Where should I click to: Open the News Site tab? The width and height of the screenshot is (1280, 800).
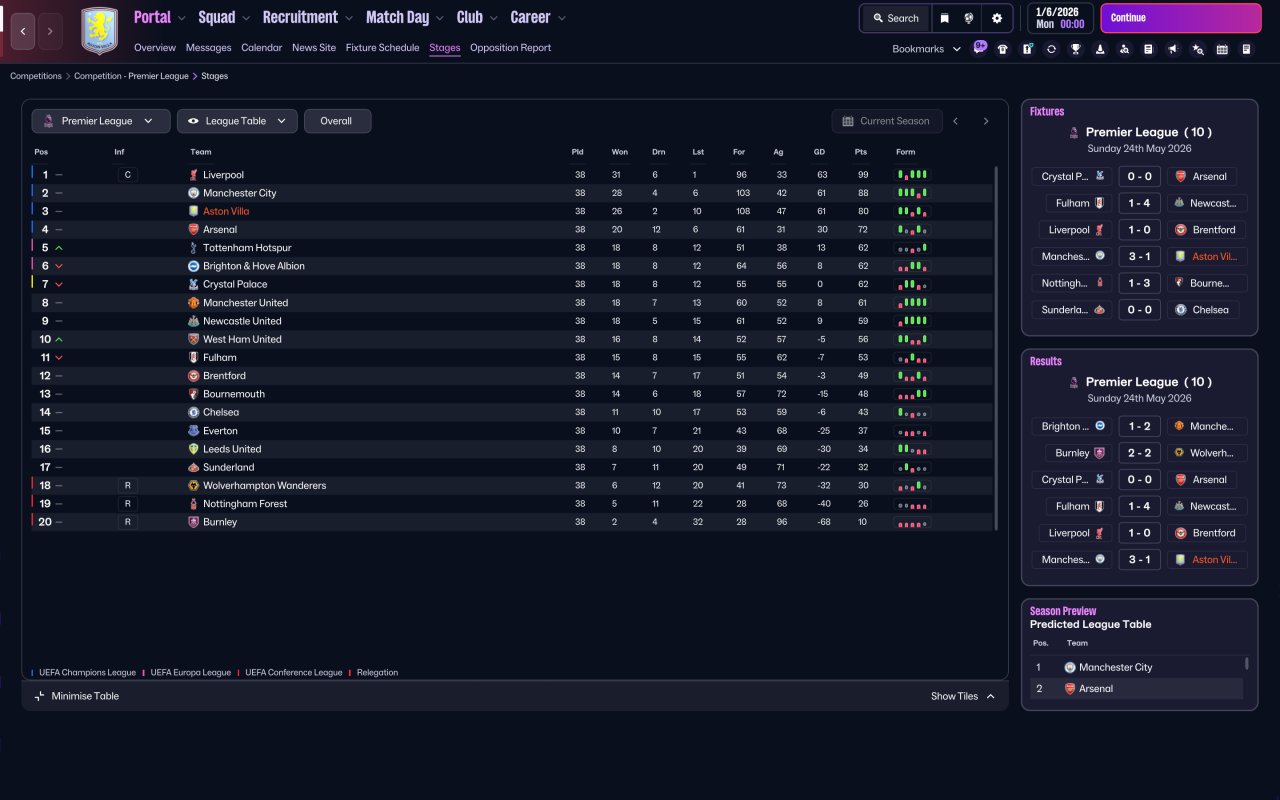pos(314,48)
